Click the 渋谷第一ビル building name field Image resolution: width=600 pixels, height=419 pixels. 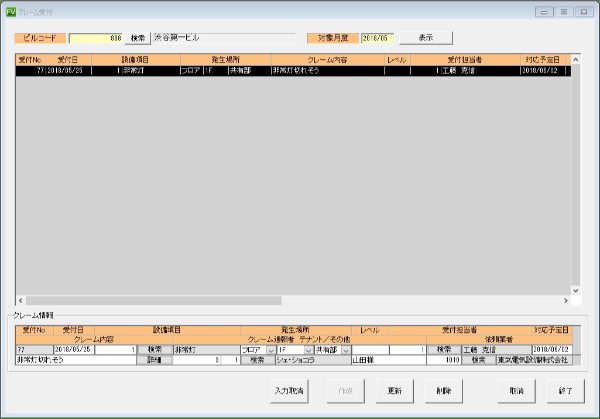coord(224,38)
